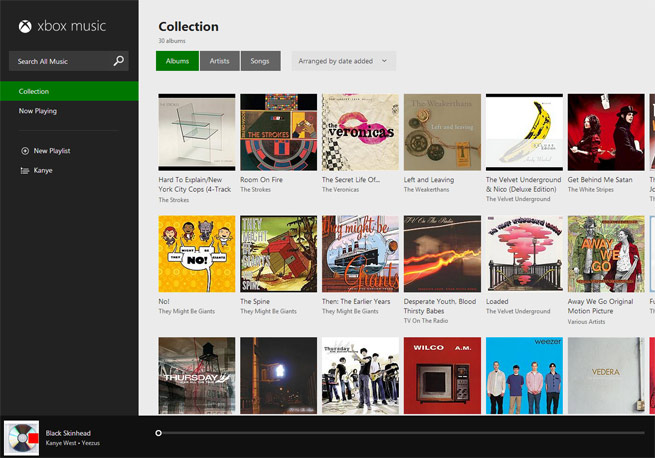Focus the Search All Music field

tap(69, 61)
